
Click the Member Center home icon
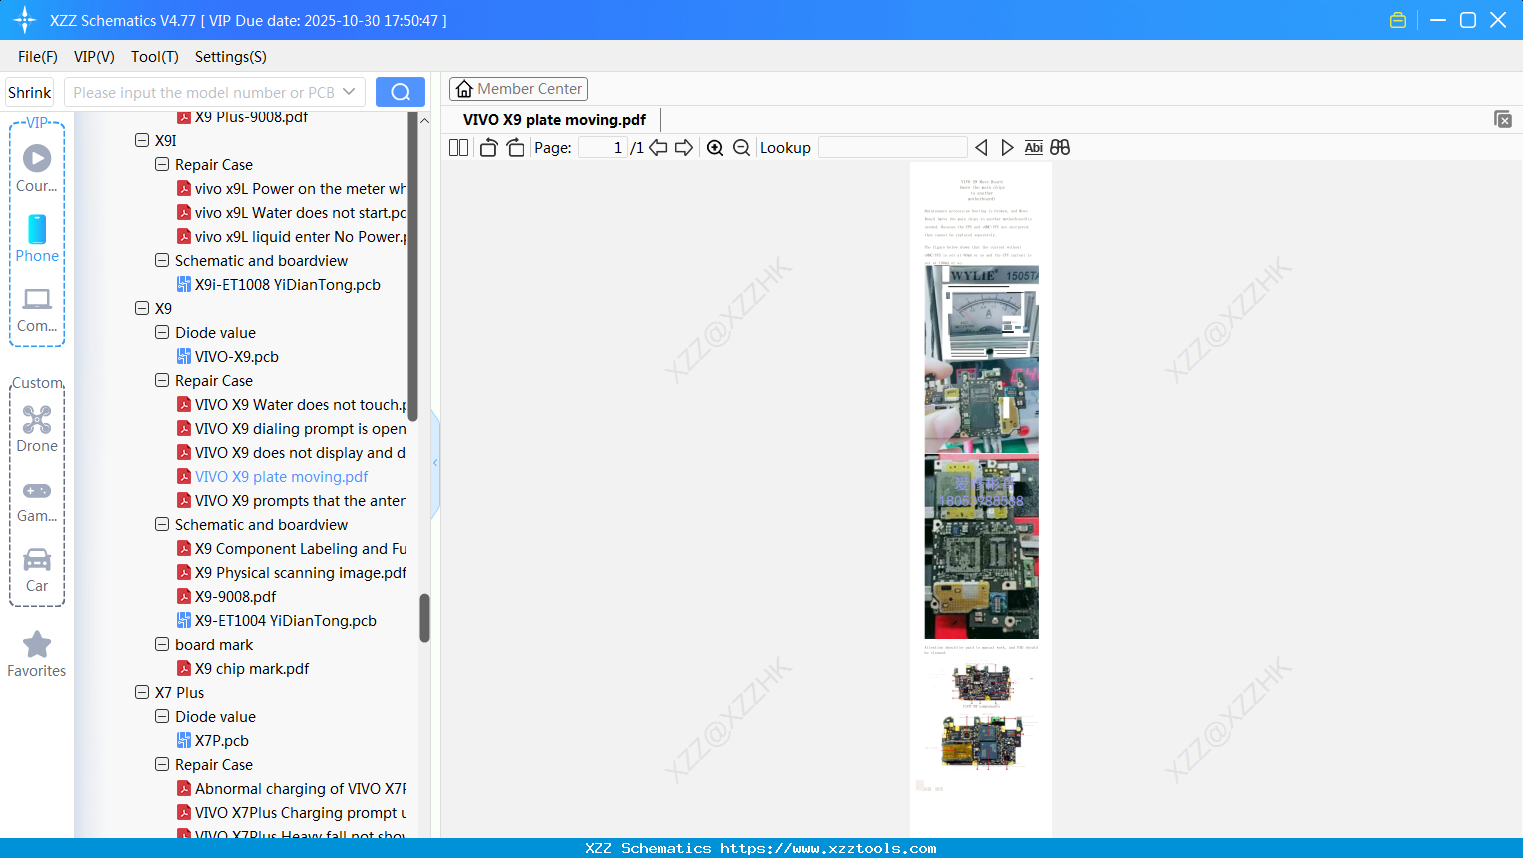(x=464, y=89)
